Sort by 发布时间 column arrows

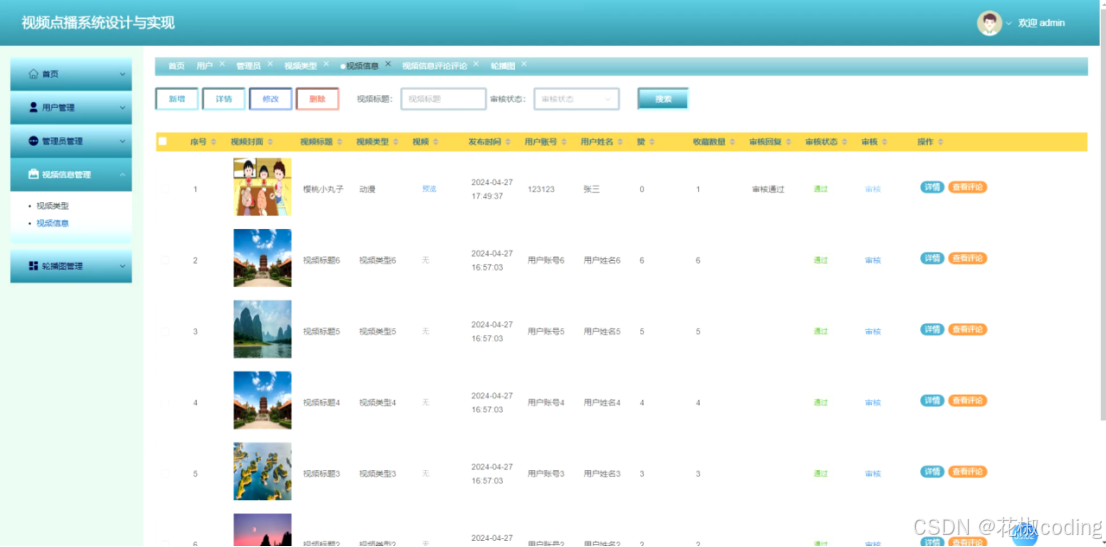[509, 142]
